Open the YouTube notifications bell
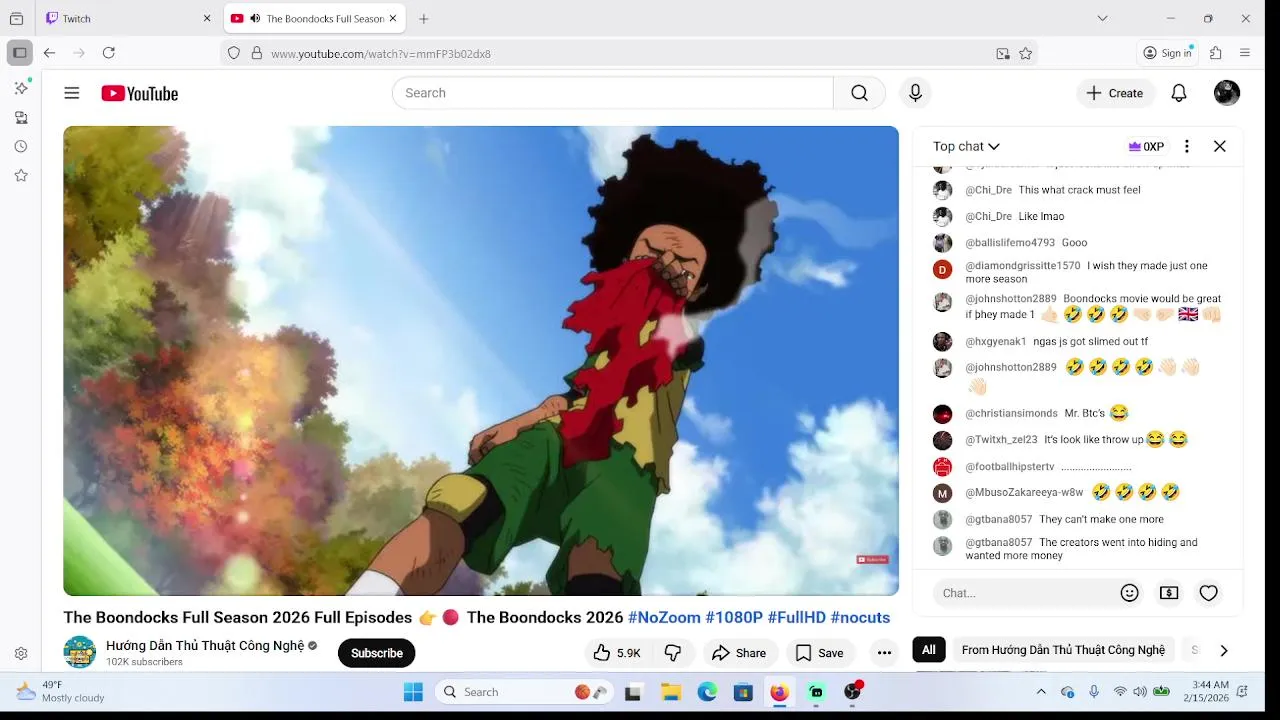The image size is (1280, 720). [x=1179, y=93]
